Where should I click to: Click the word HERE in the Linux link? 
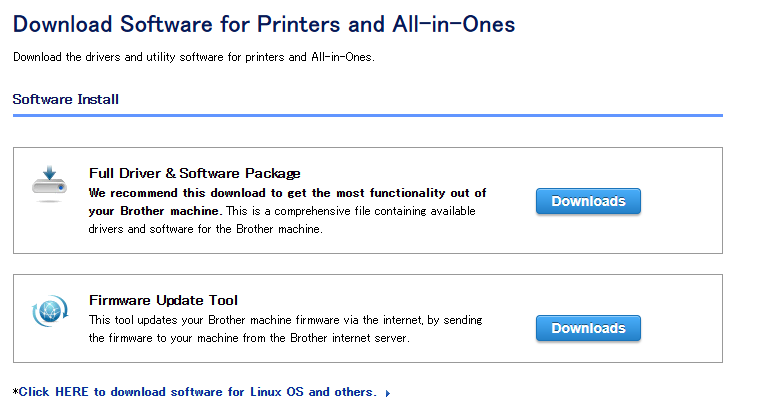pyautogui.click(x=73, y=392)
